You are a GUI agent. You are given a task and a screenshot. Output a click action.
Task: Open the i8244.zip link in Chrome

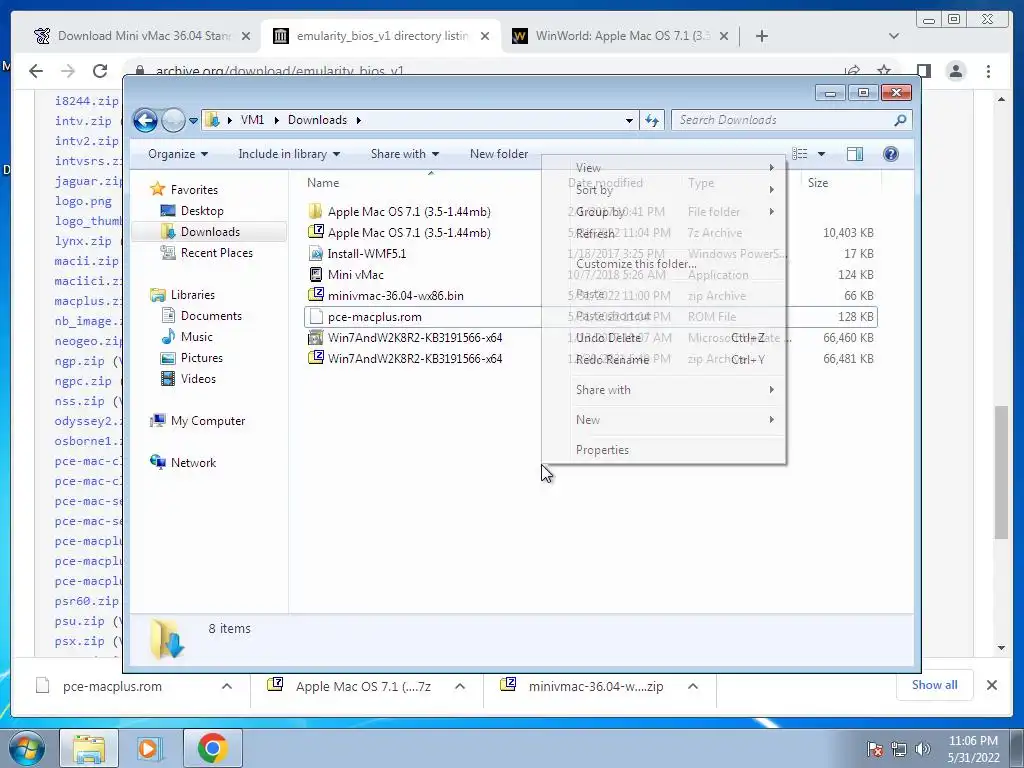pyautogui.click(x=87, y=101)
